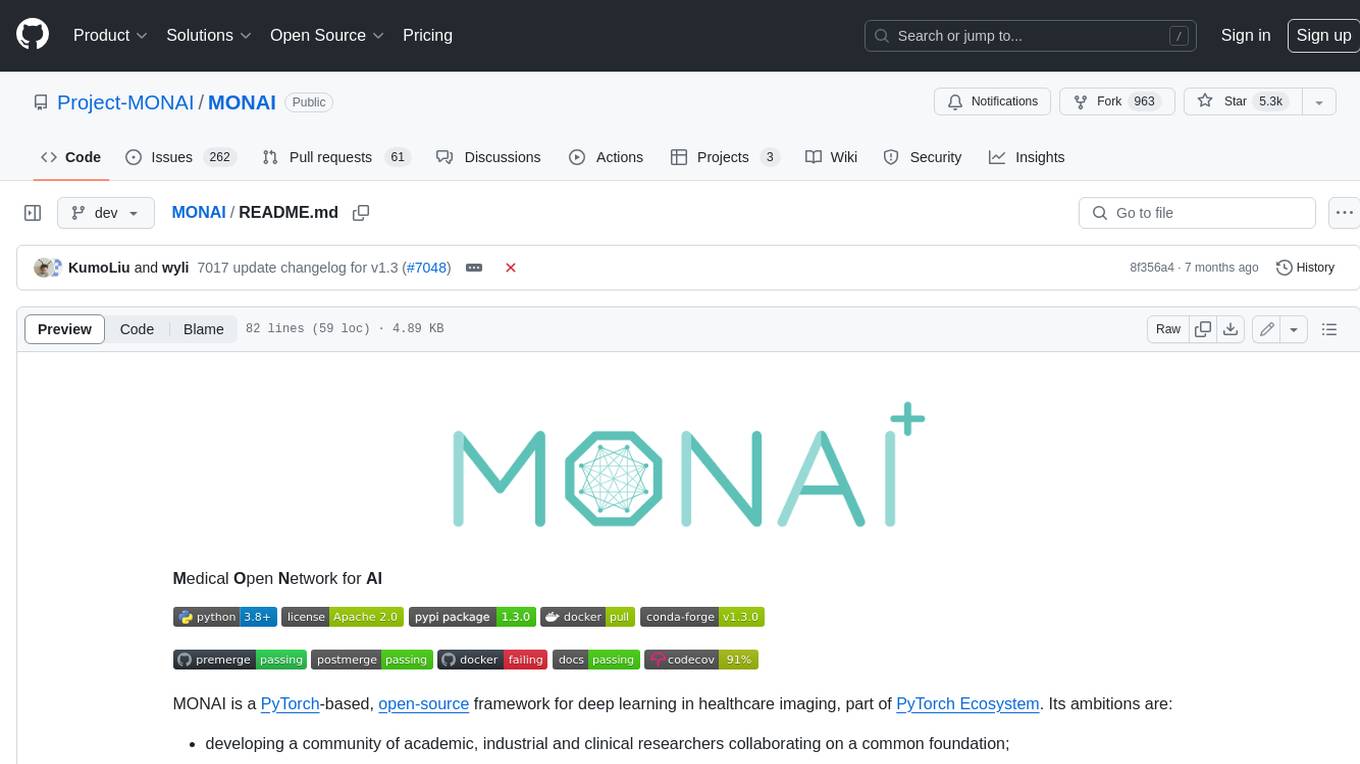The width and height of the screenshot is (1360, 764).
Task: Click the docs passing badge
Action: tap(595, 659)
